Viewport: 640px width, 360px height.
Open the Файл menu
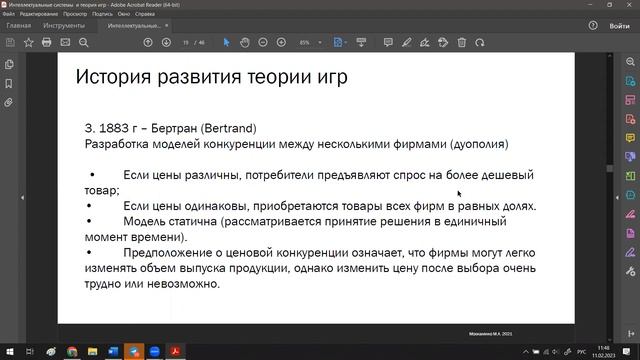point(9,14)
